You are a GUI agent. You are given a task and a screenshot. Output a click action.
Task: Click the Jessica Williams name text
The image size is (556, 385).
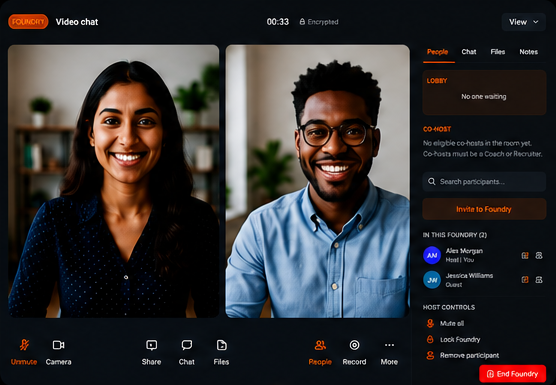pos(469,275)
